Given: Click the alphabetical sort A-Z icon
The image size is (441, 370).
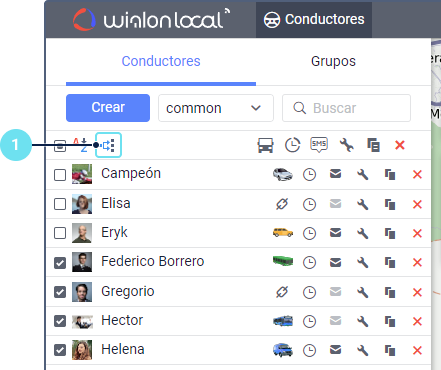Looking at the screenshot, I should pos(80,145).
